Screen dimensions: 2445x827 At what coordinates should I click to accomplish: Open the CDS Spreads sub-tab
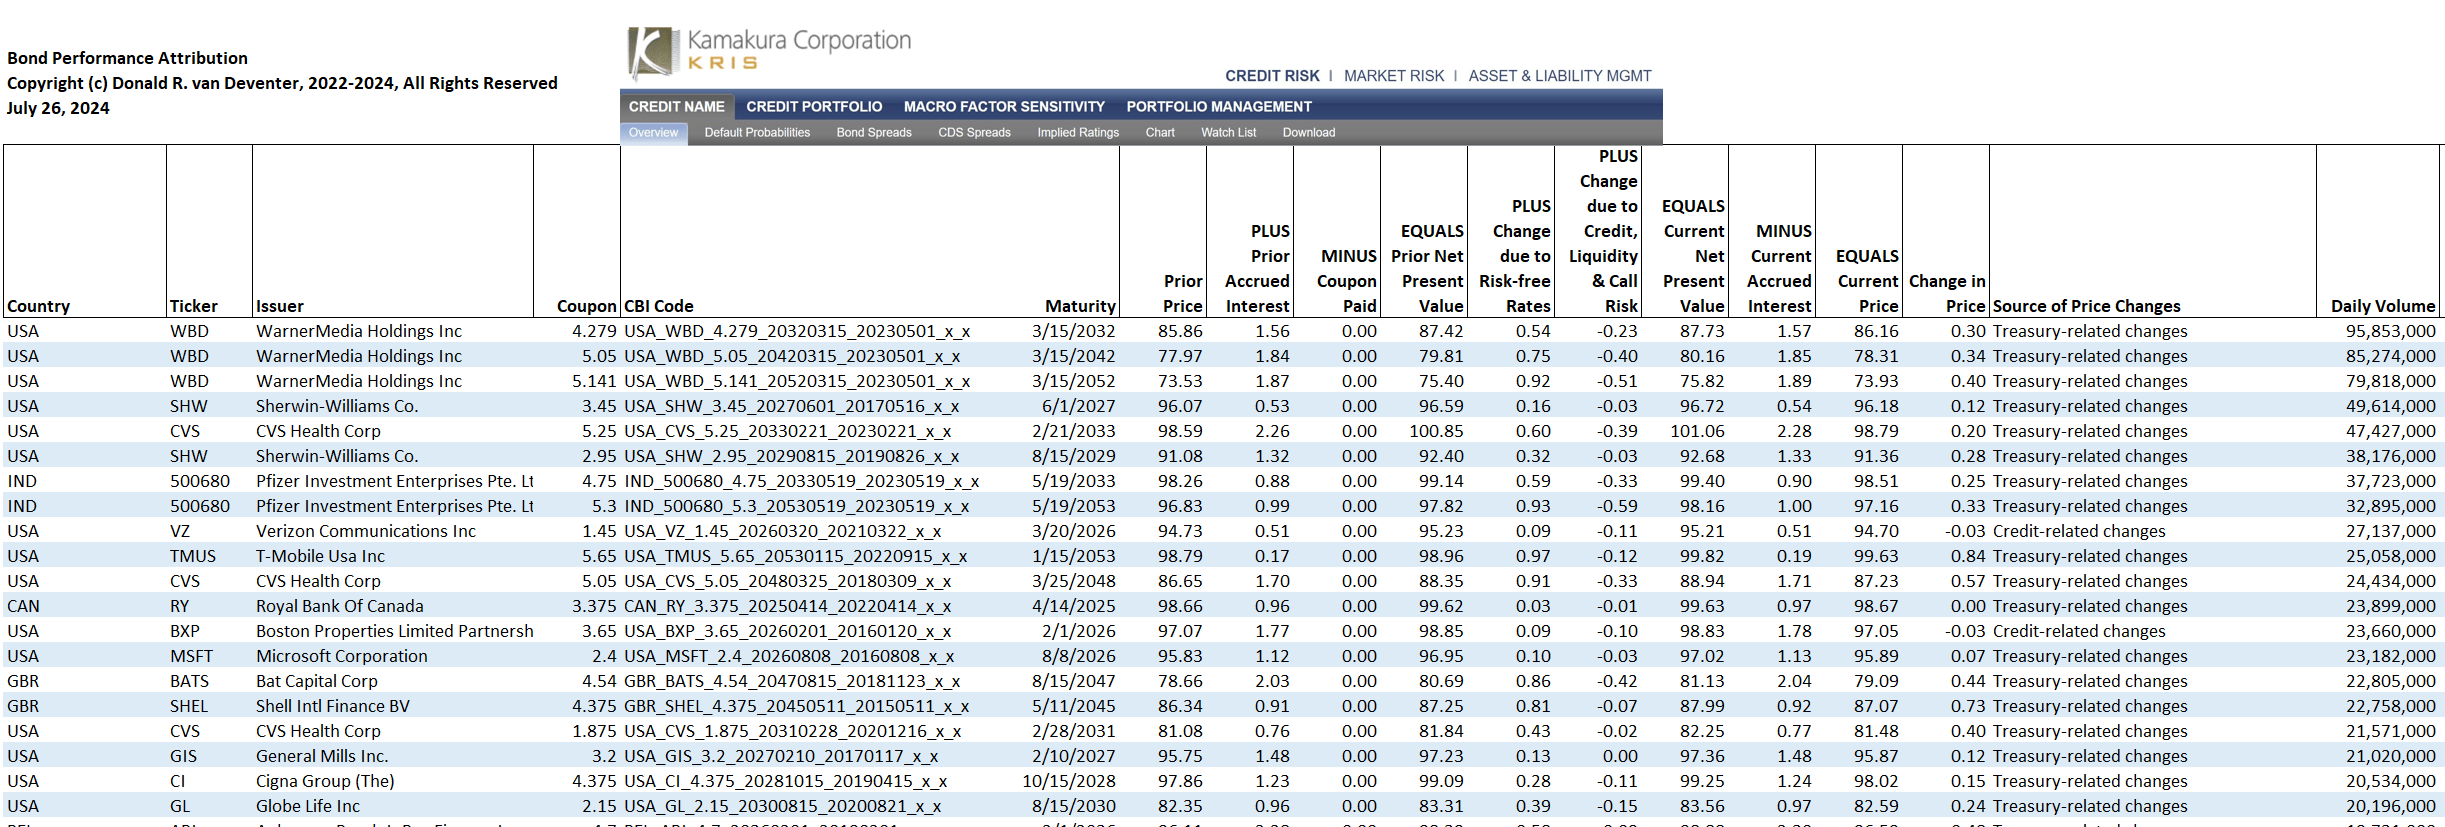[x=974, y=133]
